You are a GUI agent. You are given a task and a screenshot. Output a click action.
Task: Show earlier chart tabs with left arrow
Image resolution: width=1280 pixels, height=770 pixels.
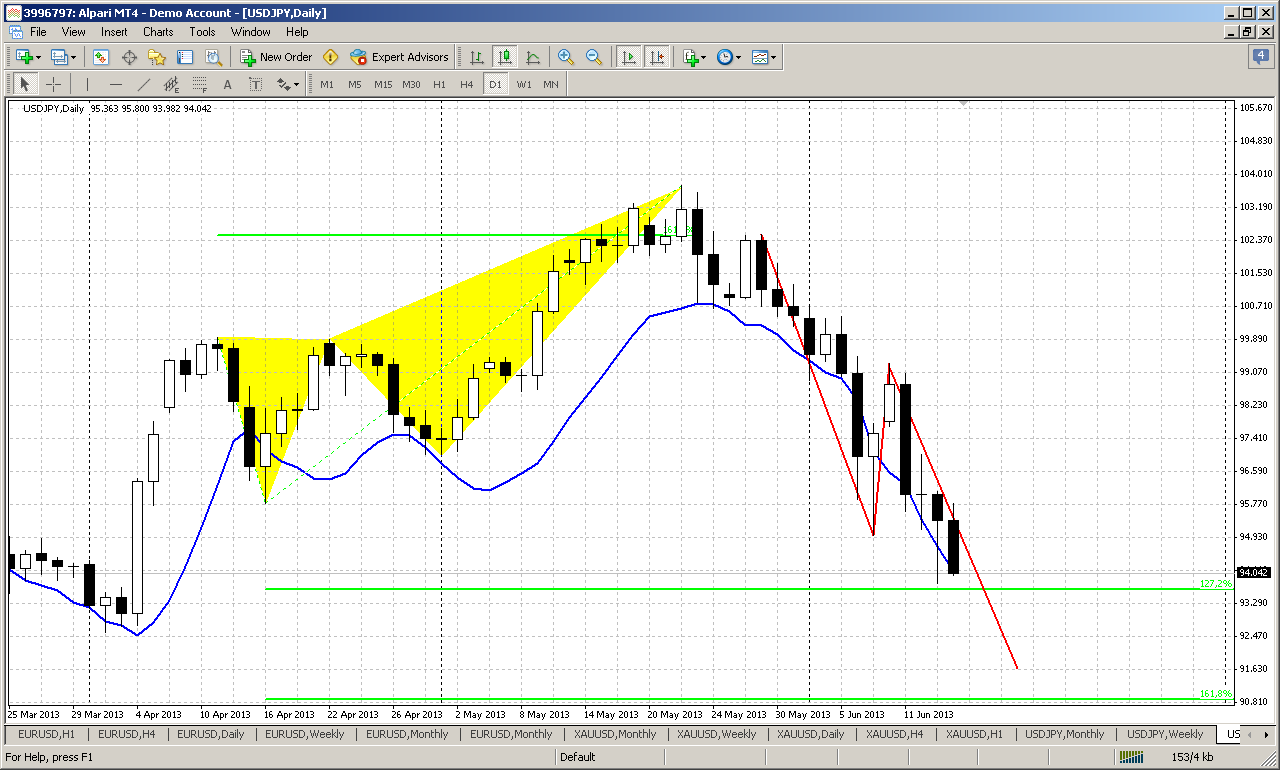click(x=1251, y=735)
